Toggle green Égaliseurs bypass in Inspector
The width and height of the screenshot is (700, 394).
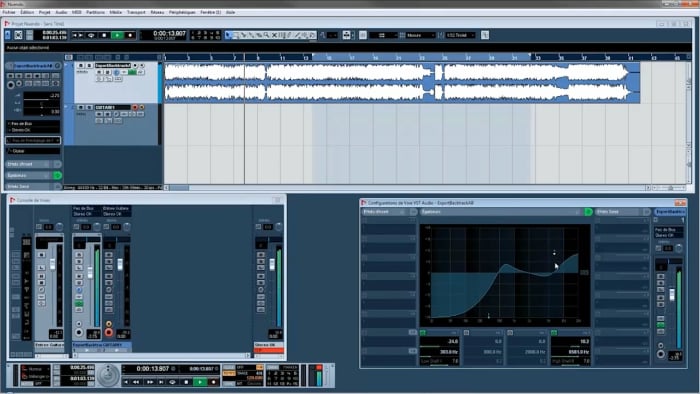pyautogui.click(x=58, y=175)
